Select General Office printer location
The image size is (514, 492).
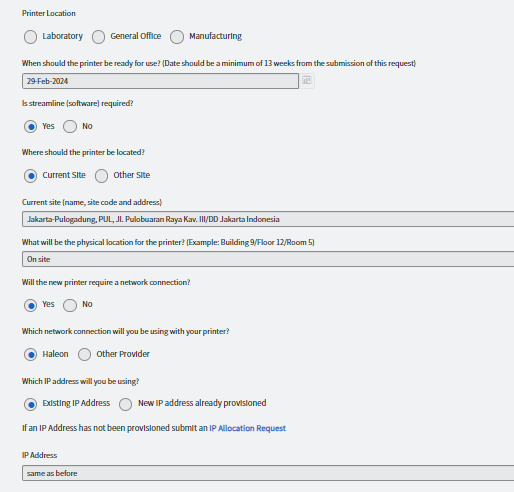click(x=98, y=37)
